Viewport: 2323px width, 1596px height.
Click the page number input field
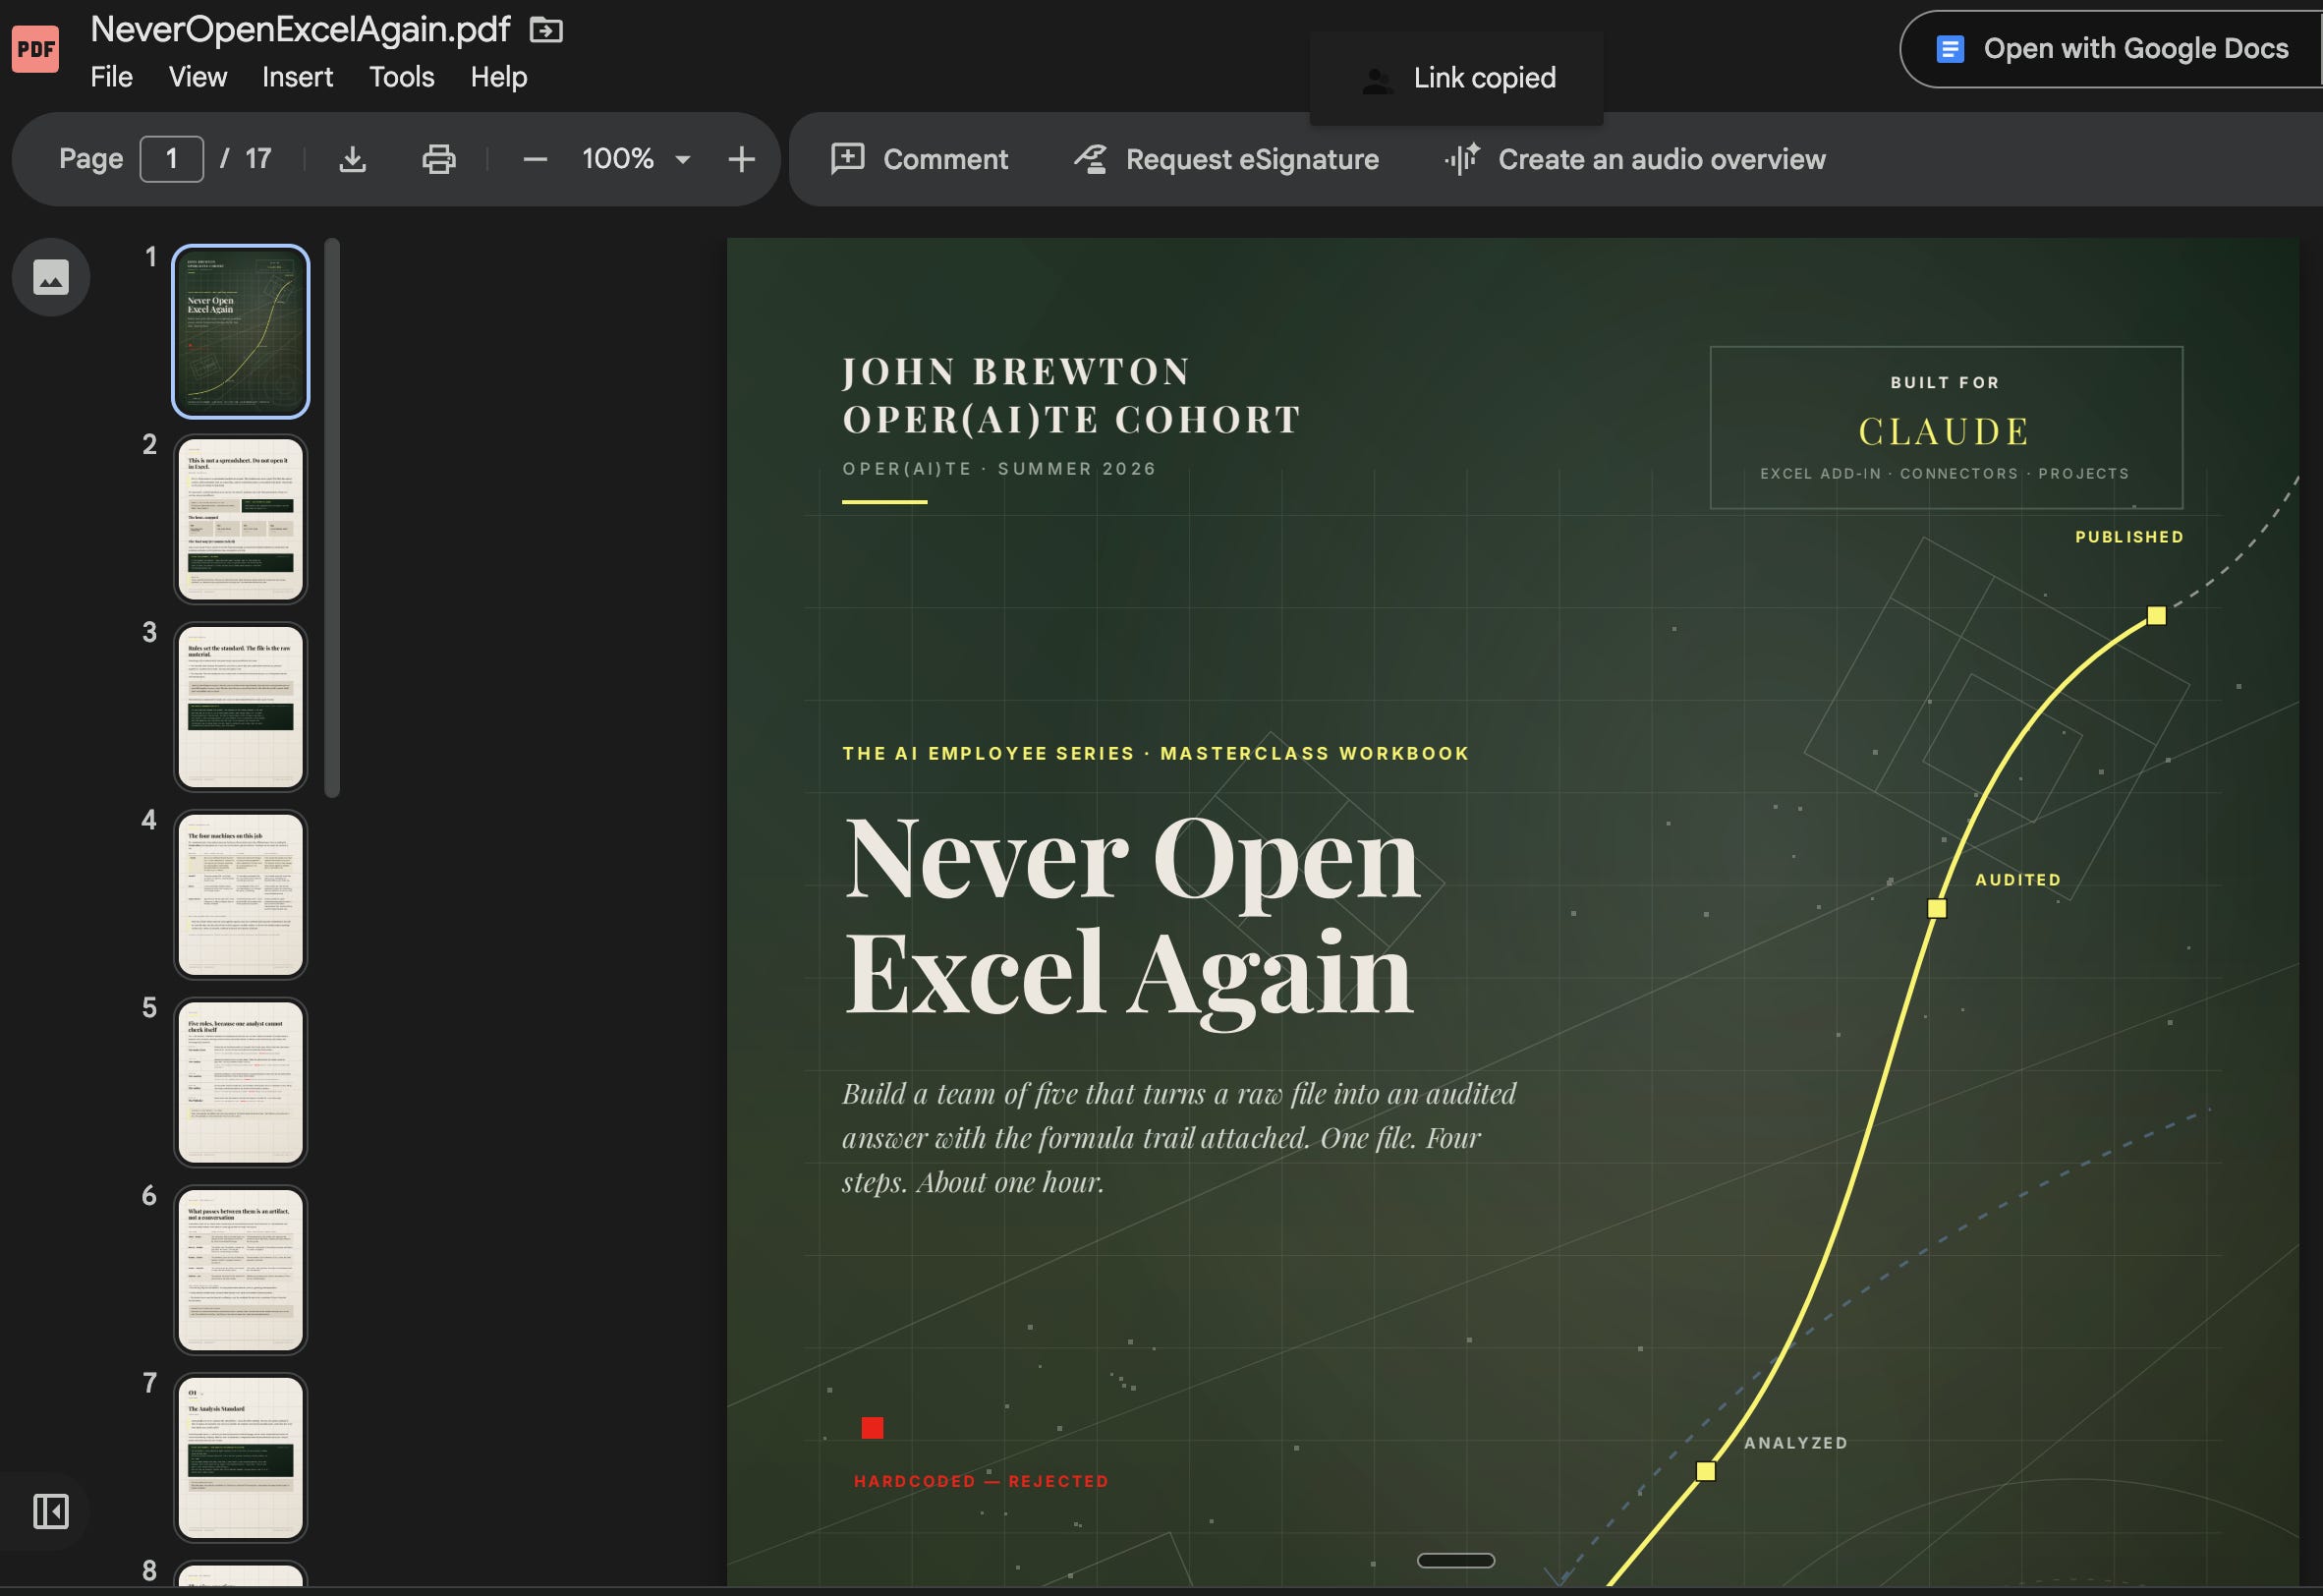point(172,159)
